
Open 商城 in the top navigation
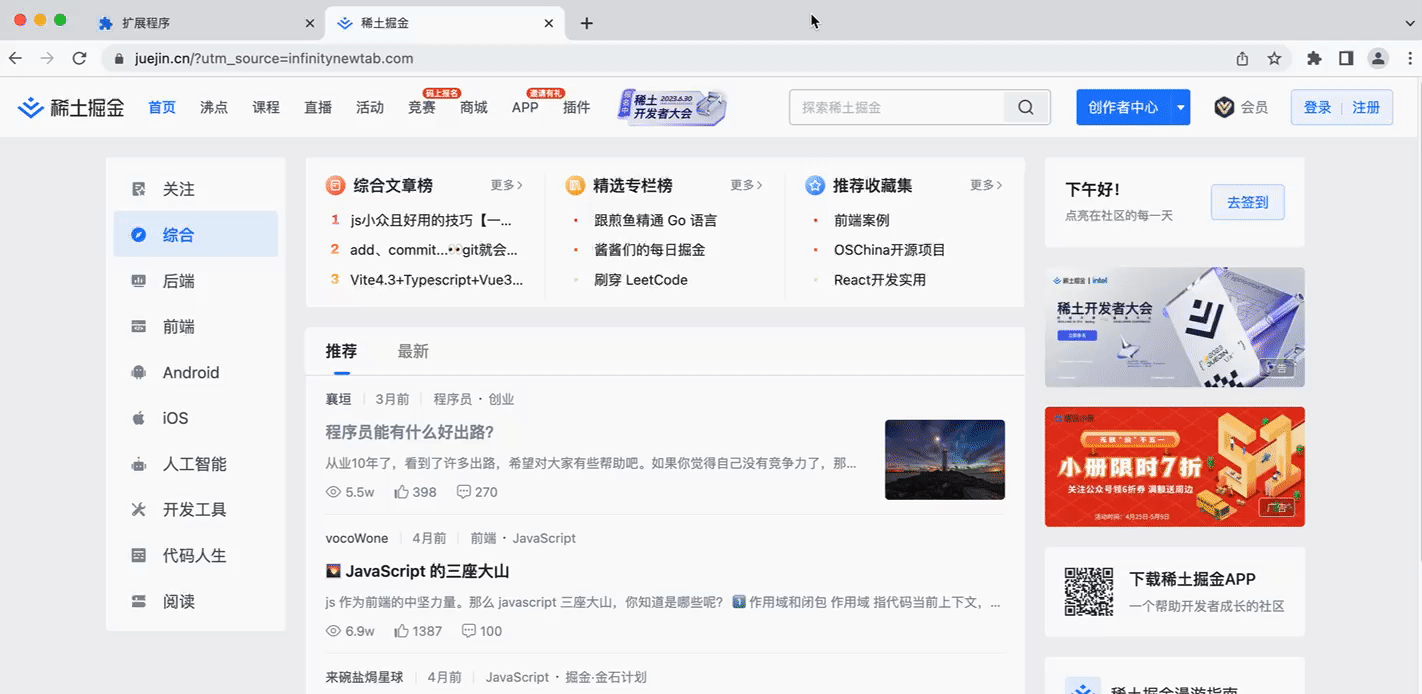click(x=474, y=107)
